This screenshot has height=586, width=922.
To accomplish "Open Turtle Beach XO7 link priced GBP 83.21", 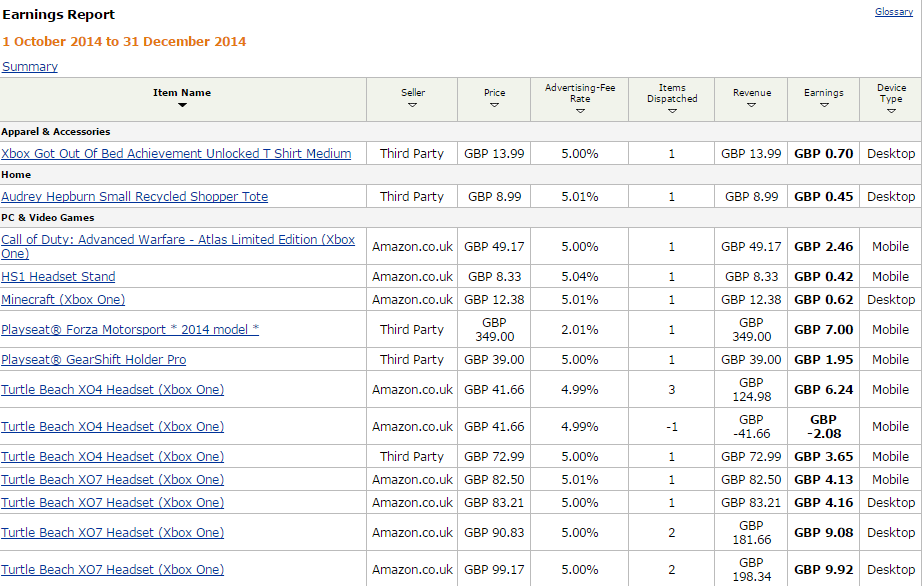I will coord(112,502).
